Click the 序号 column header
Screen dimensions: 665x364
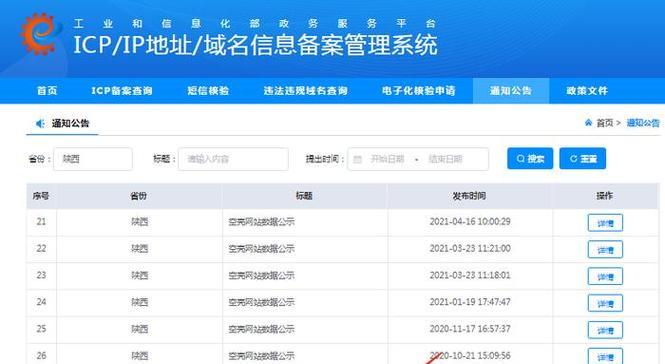(41, 196)
